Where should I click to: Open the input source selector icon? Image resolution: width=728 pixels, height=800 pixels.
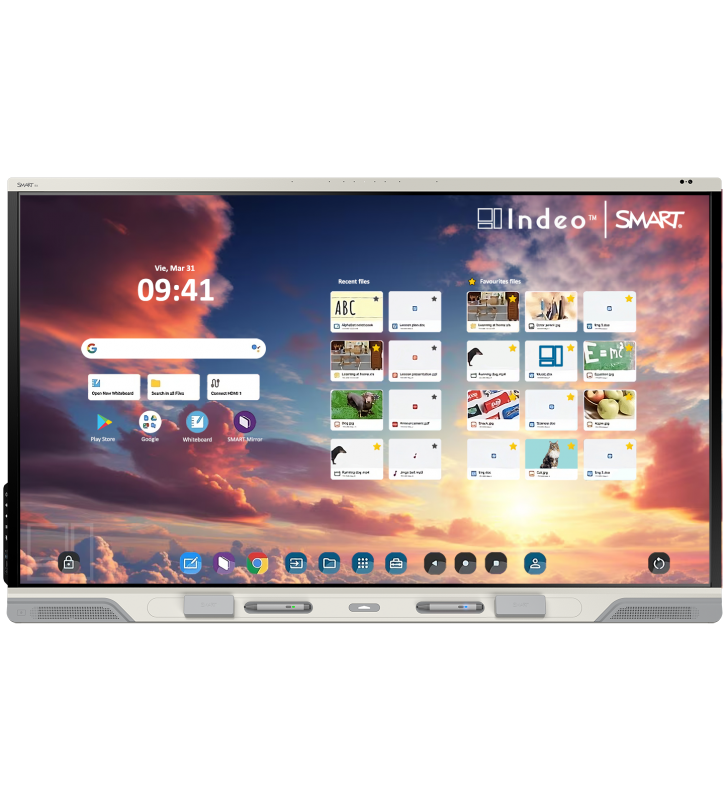point(296,563)
